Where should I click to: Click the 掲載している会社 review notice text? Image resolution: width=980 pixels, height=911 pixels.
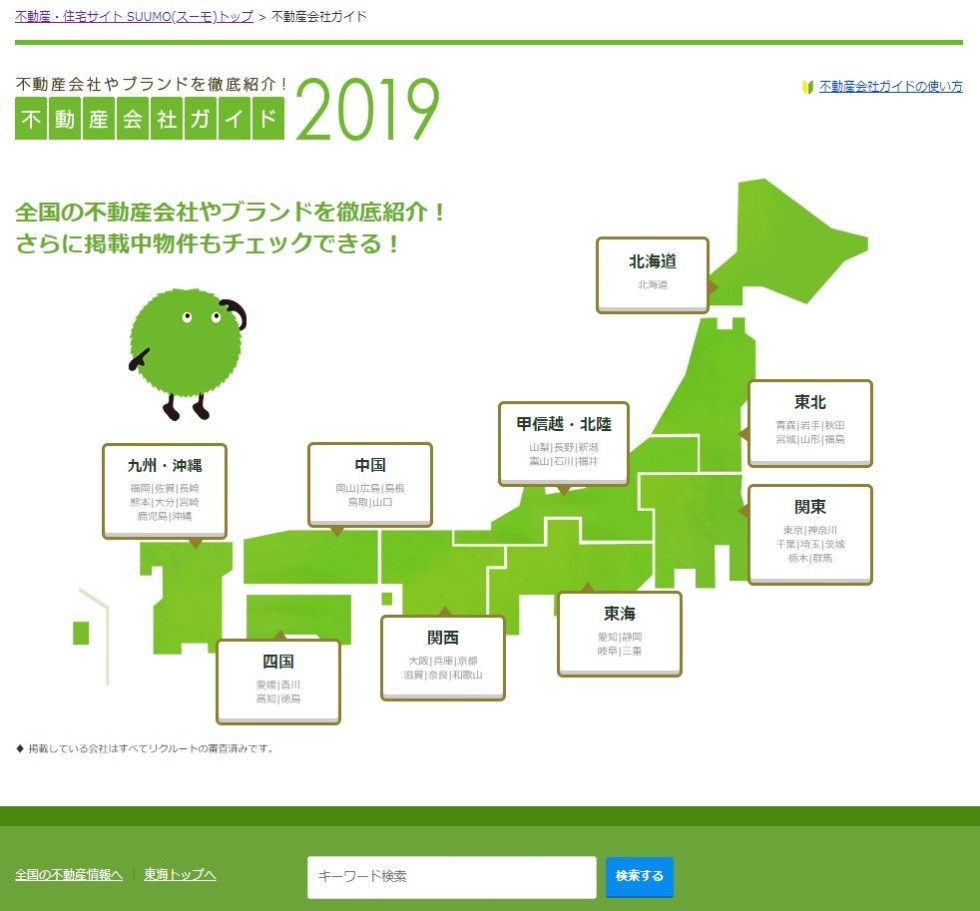click(144, 748)
